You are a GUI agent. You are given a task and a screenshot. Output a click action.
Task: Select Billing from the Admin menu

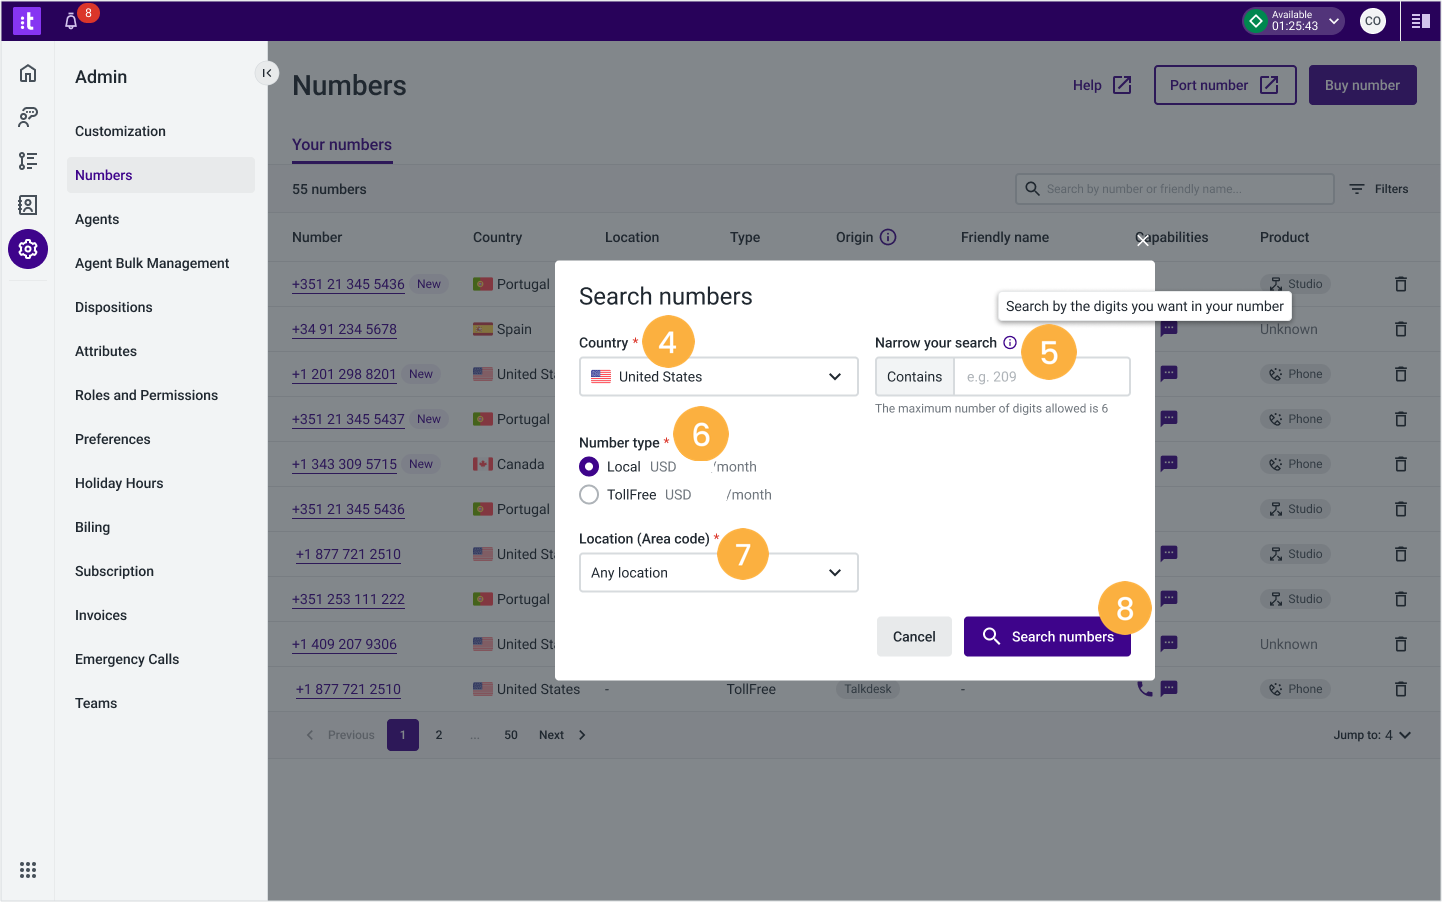pyautogui.click(x=92, y=527)
